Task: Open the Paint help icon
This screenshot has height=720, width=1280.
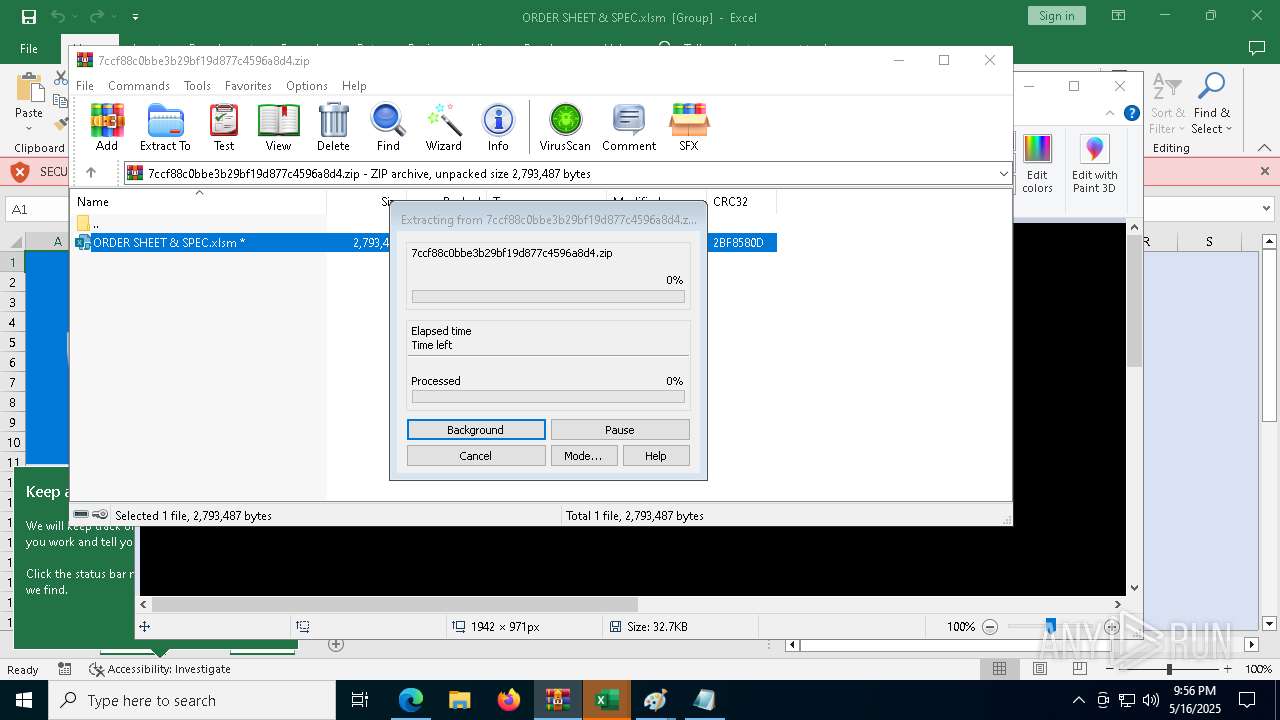Action: coord(1132,113)
